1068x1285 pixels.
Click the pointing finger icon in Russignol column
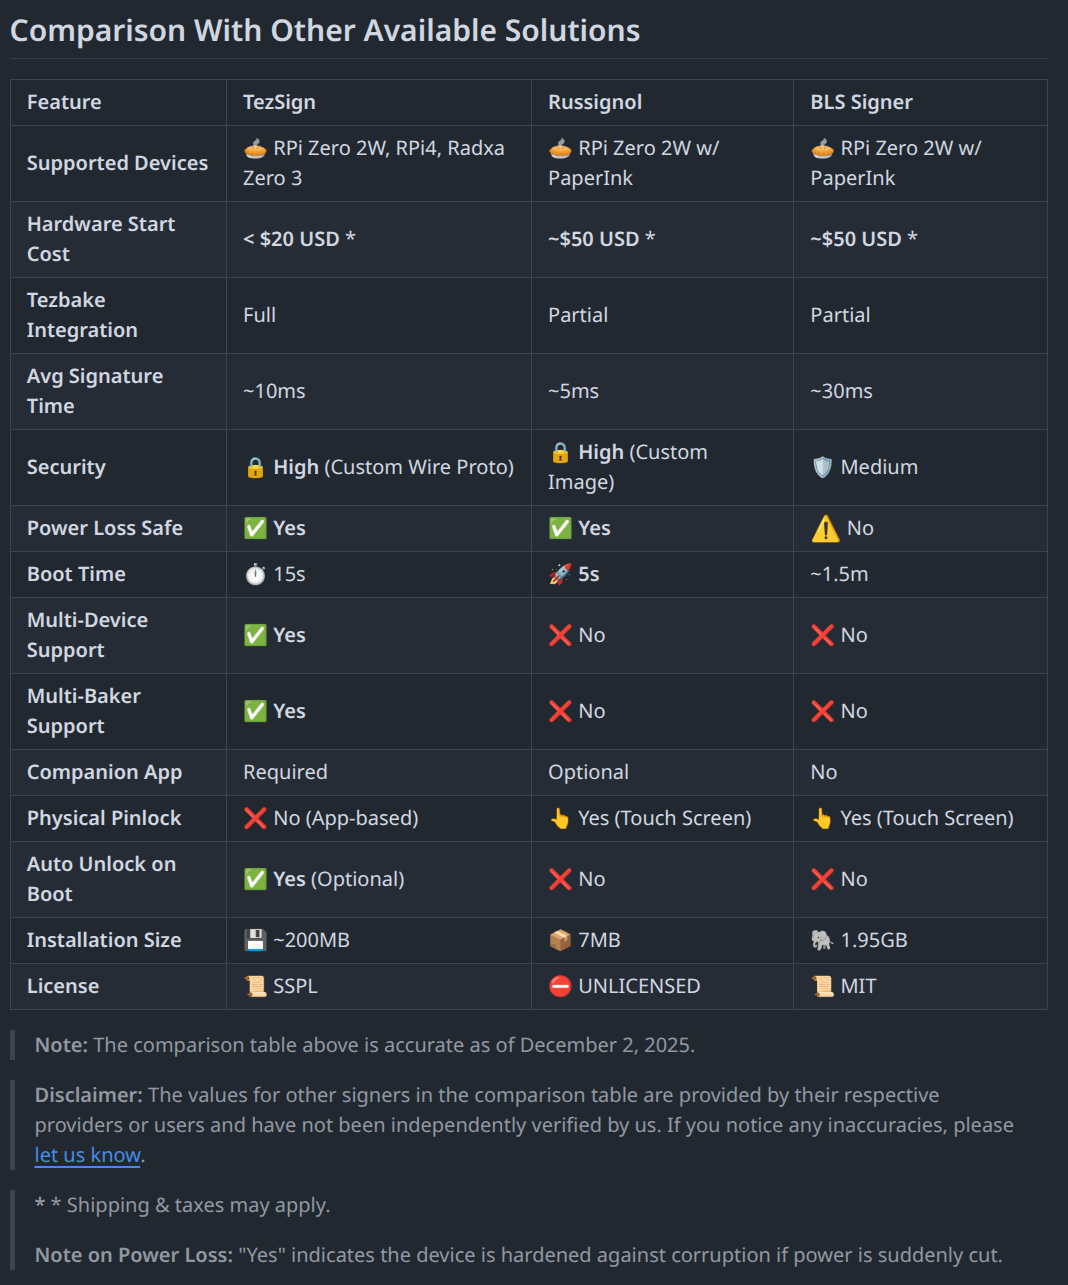[x=560, y=818]
